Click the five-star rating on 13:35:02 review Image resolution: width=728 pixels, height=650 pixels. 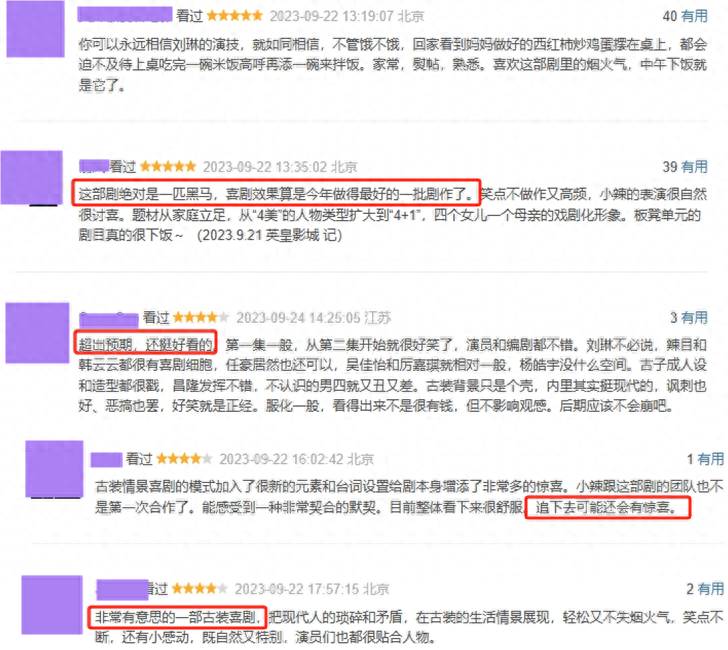point(168,167)
